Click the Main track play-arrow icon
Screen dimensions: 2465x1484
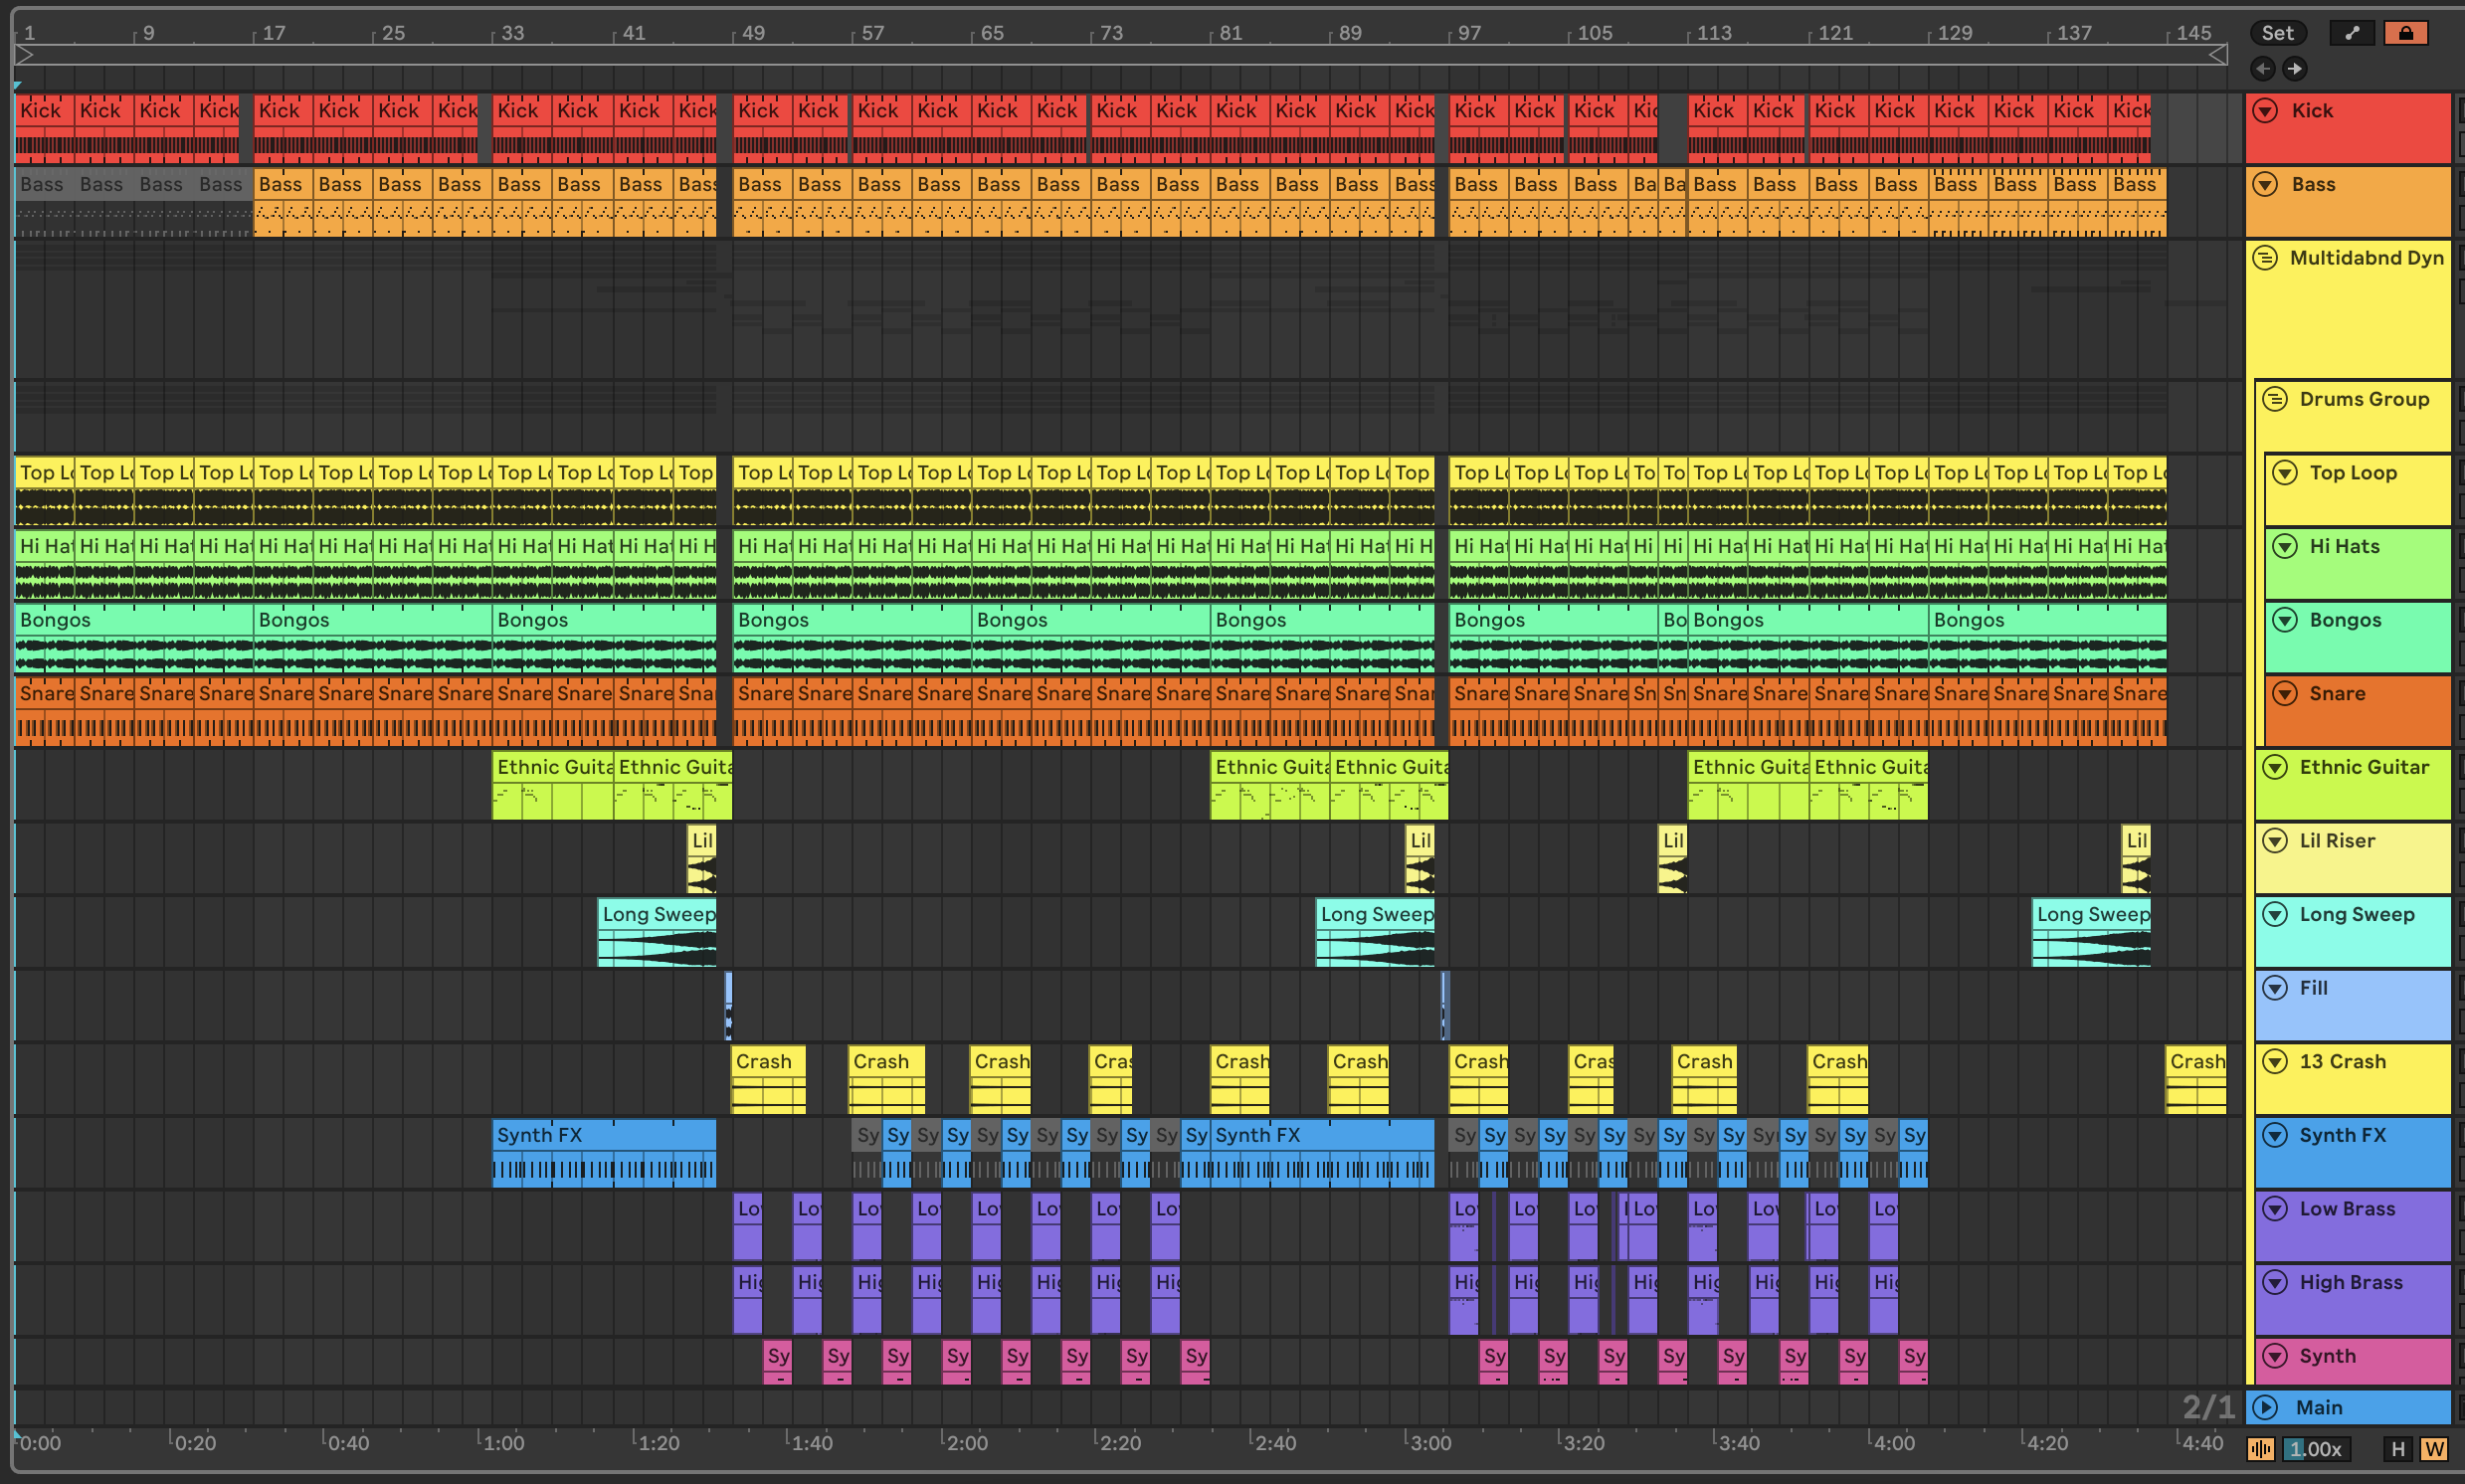pyautogui.click(x=2265, y=1407)
